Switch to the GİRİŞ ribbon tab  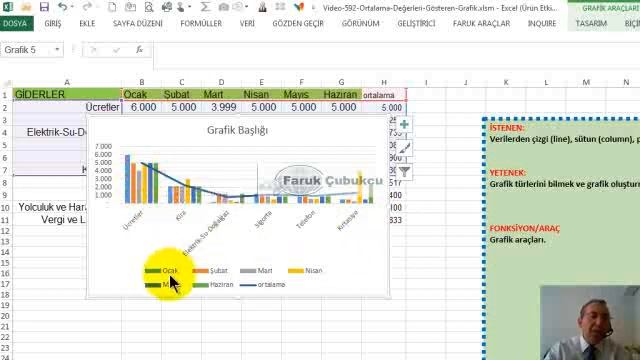(x=53, y=24)
